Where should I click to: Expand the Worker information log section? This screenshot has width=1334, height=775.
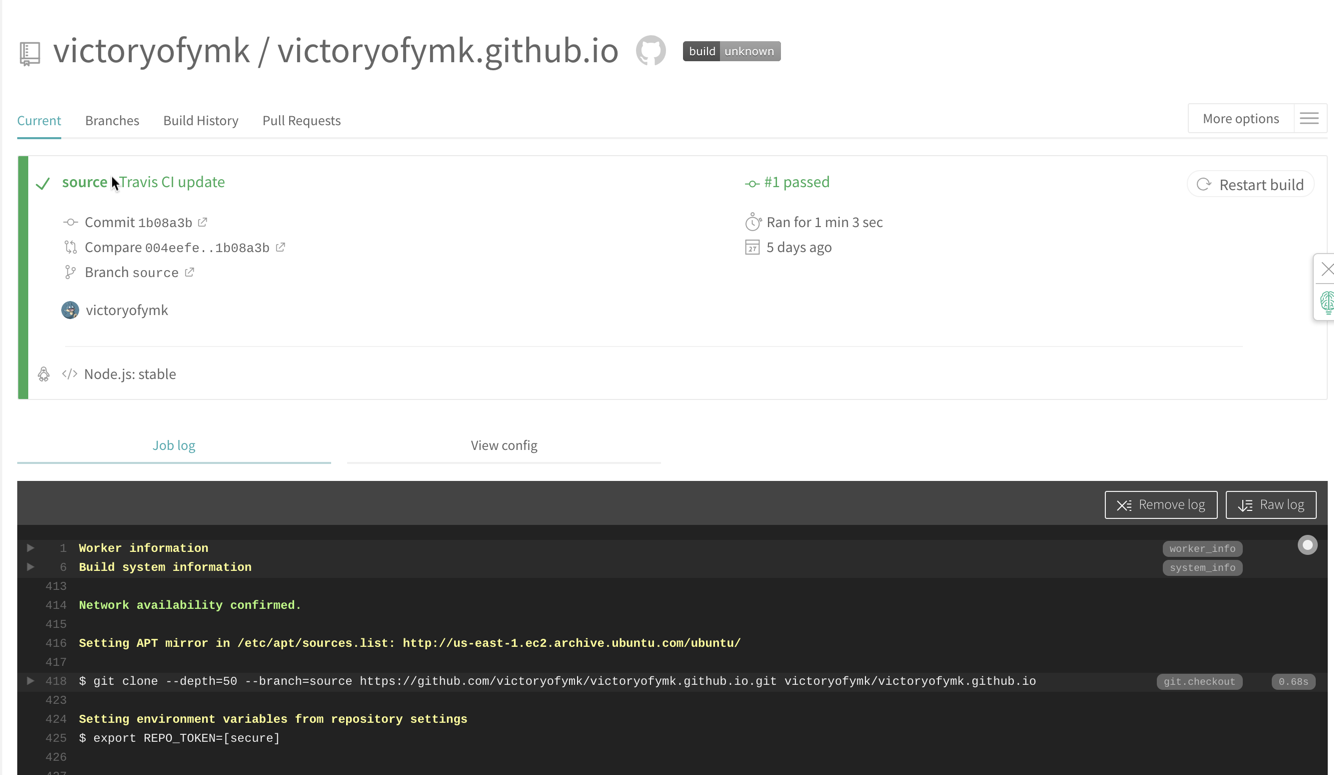point(31,548)
